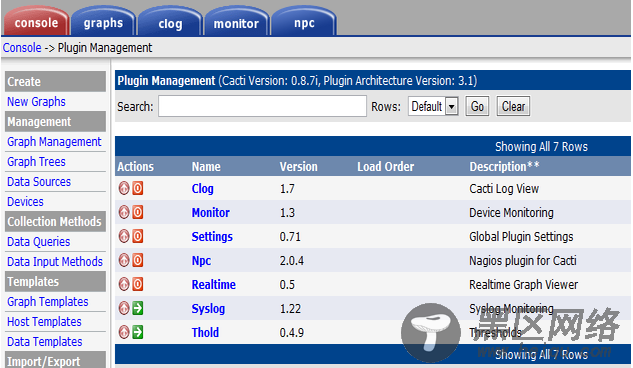This screenshot has width=633, height=368.
Task: Uninstall the Realtime plugin via its round red icon
Action: tap(124, 284)
